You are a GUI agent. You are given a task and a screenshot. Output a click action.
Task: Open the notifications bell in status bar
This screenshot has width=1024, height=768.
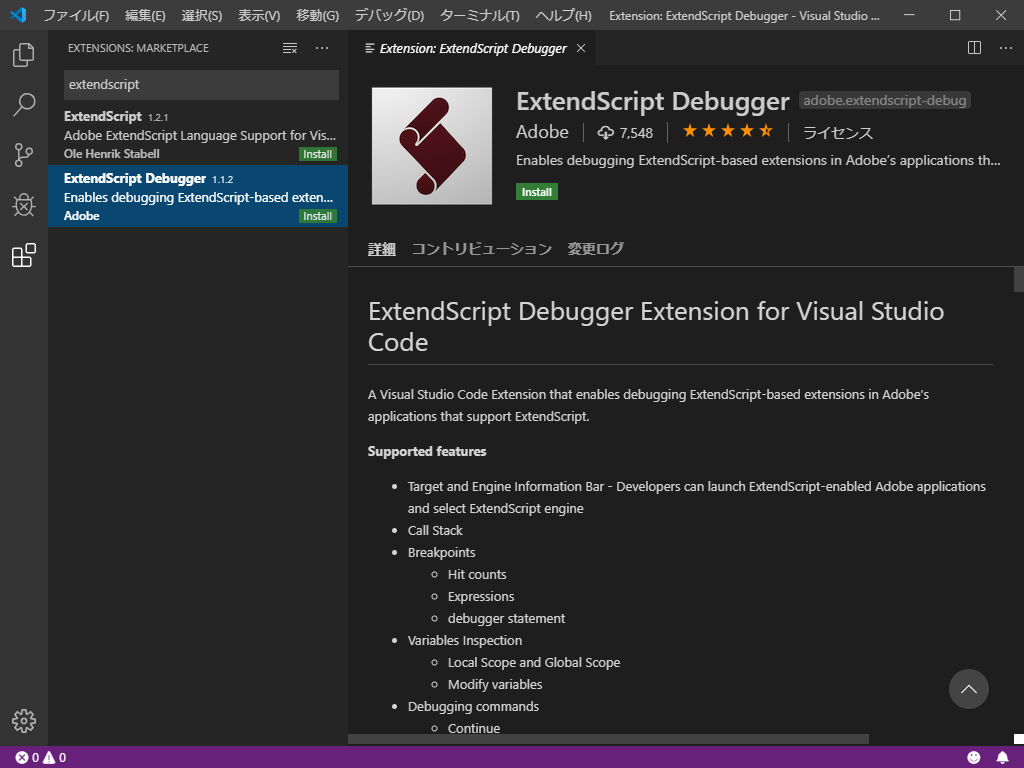(x=1002, y=757)
